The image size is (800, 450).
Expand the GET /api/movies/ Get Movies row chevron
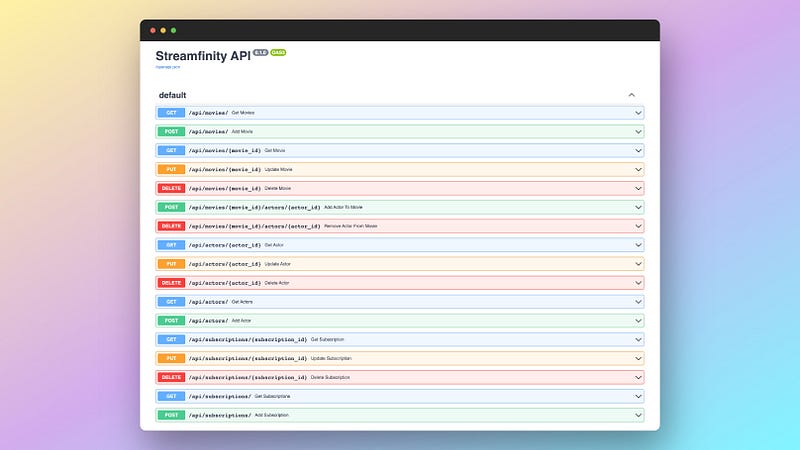pos(638,113)
